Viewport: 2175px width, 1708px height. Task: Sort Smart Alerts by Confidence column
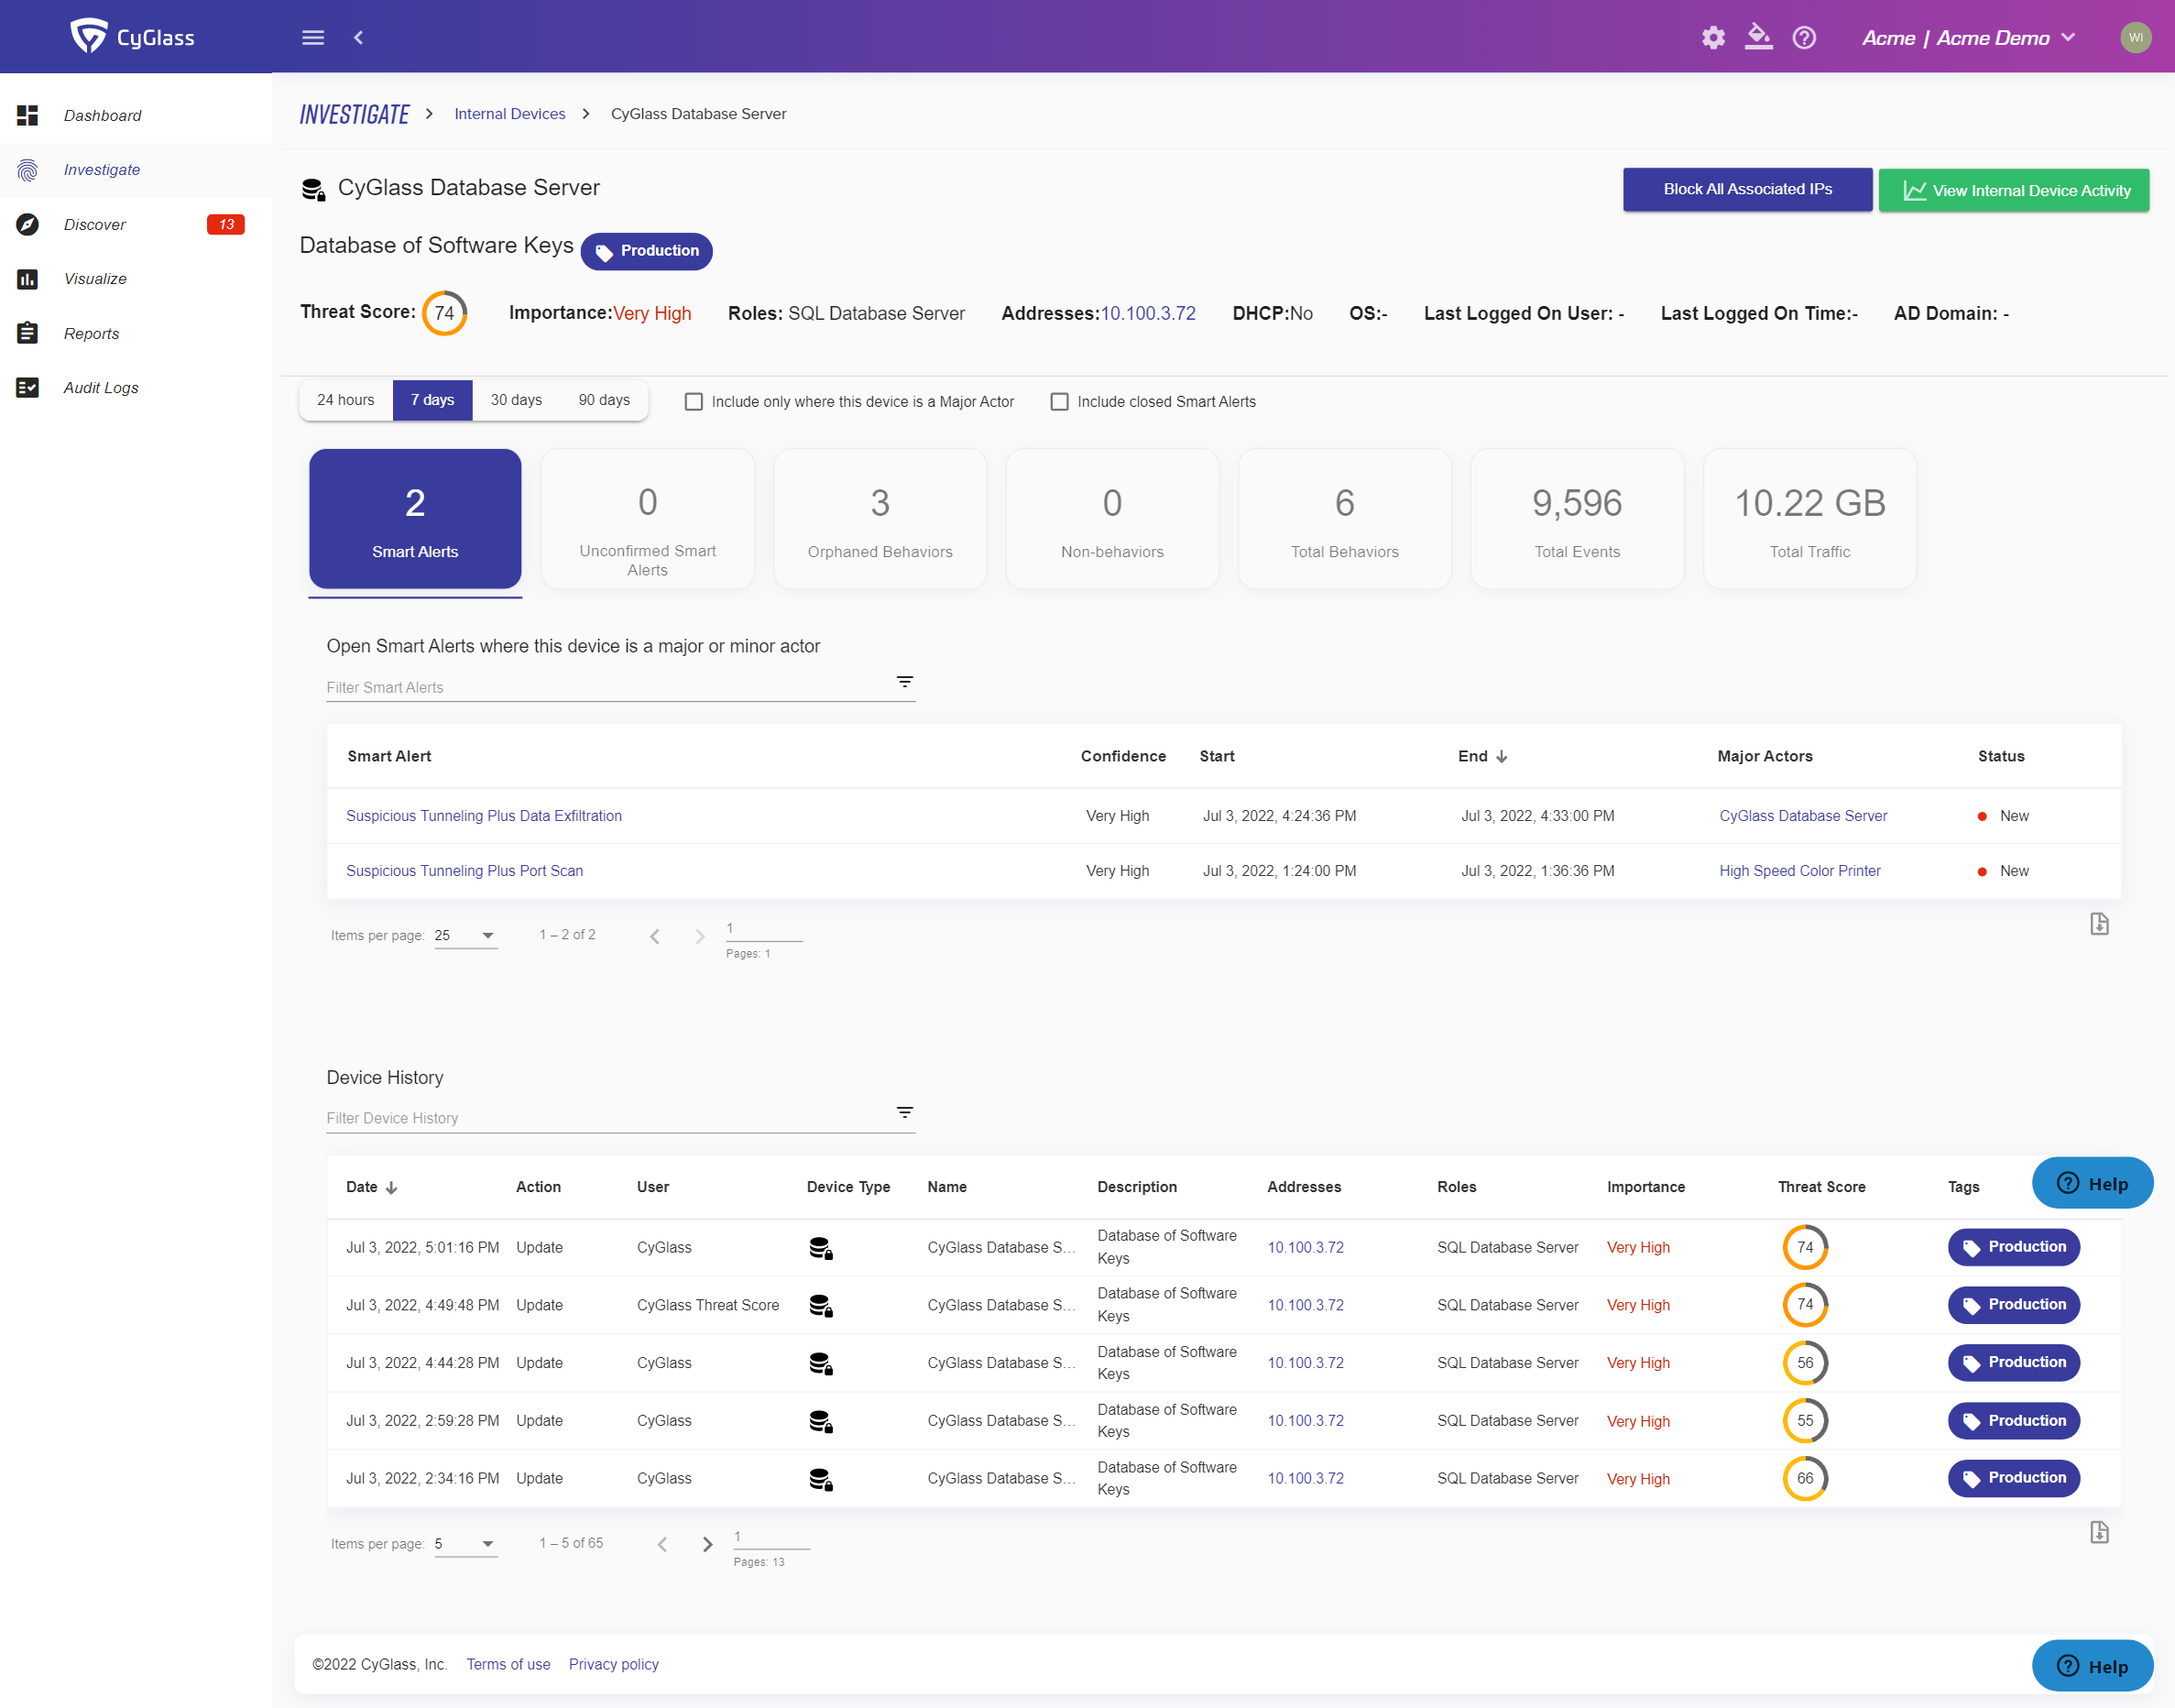[x=1122, y=756]
